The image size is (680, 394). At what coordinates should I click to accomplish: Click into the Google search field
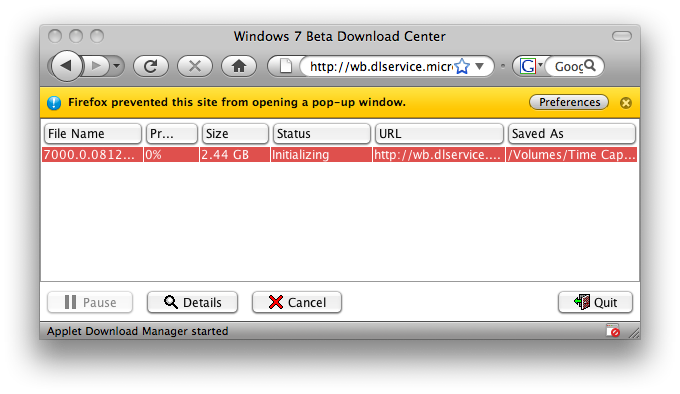click(568, 66)
